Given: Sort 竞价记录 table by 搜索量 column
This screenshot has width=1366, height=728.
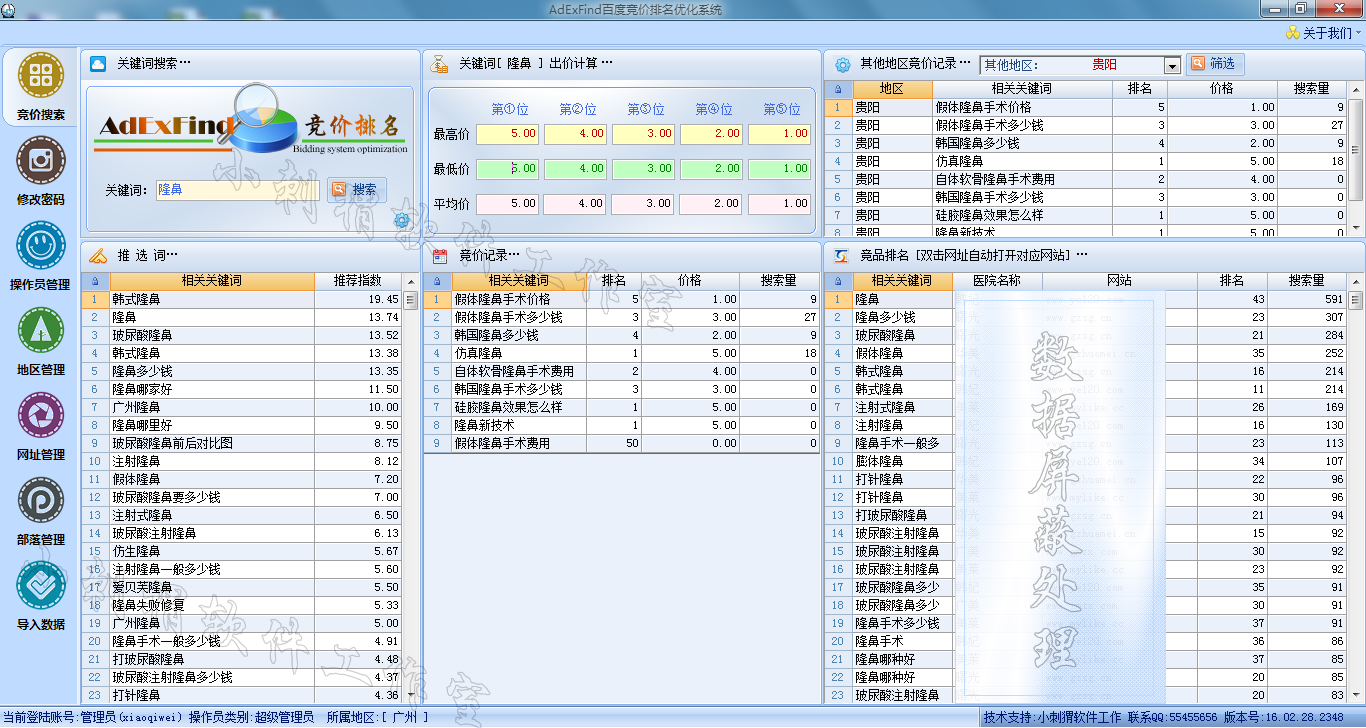Looking at the screenshot, I should coord(778,281).
